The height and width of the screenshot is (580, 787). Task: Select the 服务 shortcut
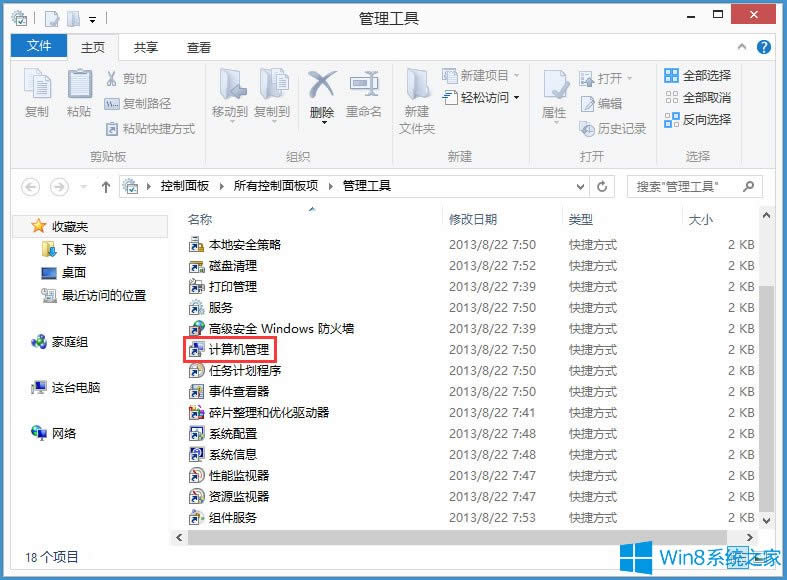(211, 308)
